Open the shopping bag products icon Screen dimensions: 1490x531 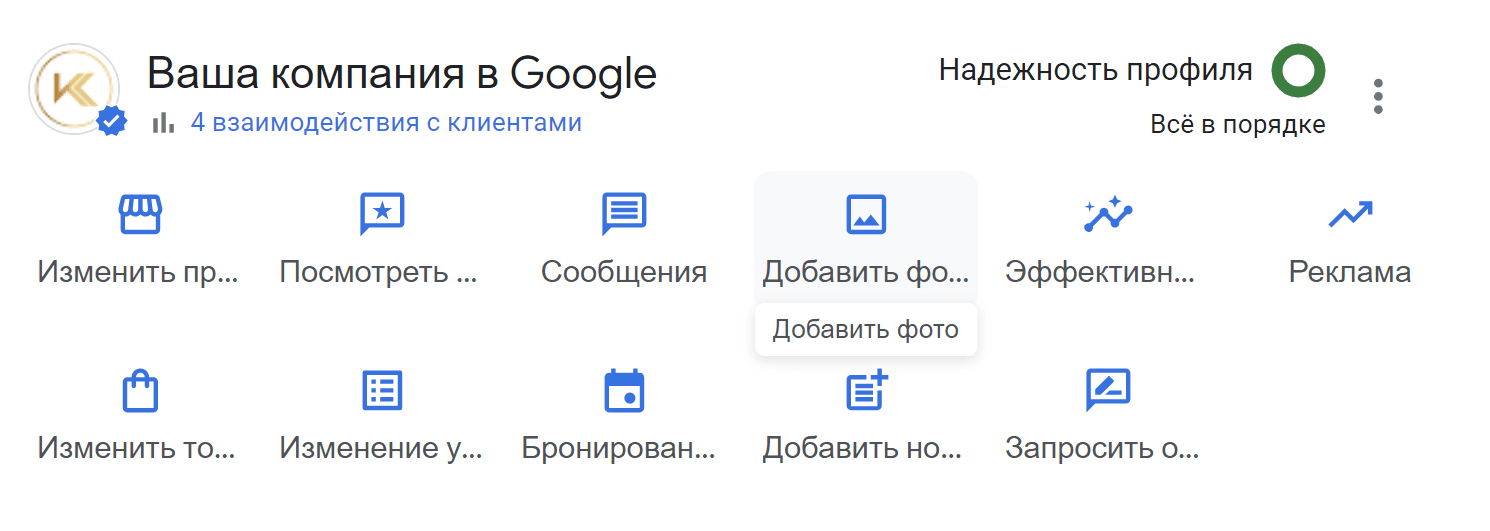(x=140, y=391)
